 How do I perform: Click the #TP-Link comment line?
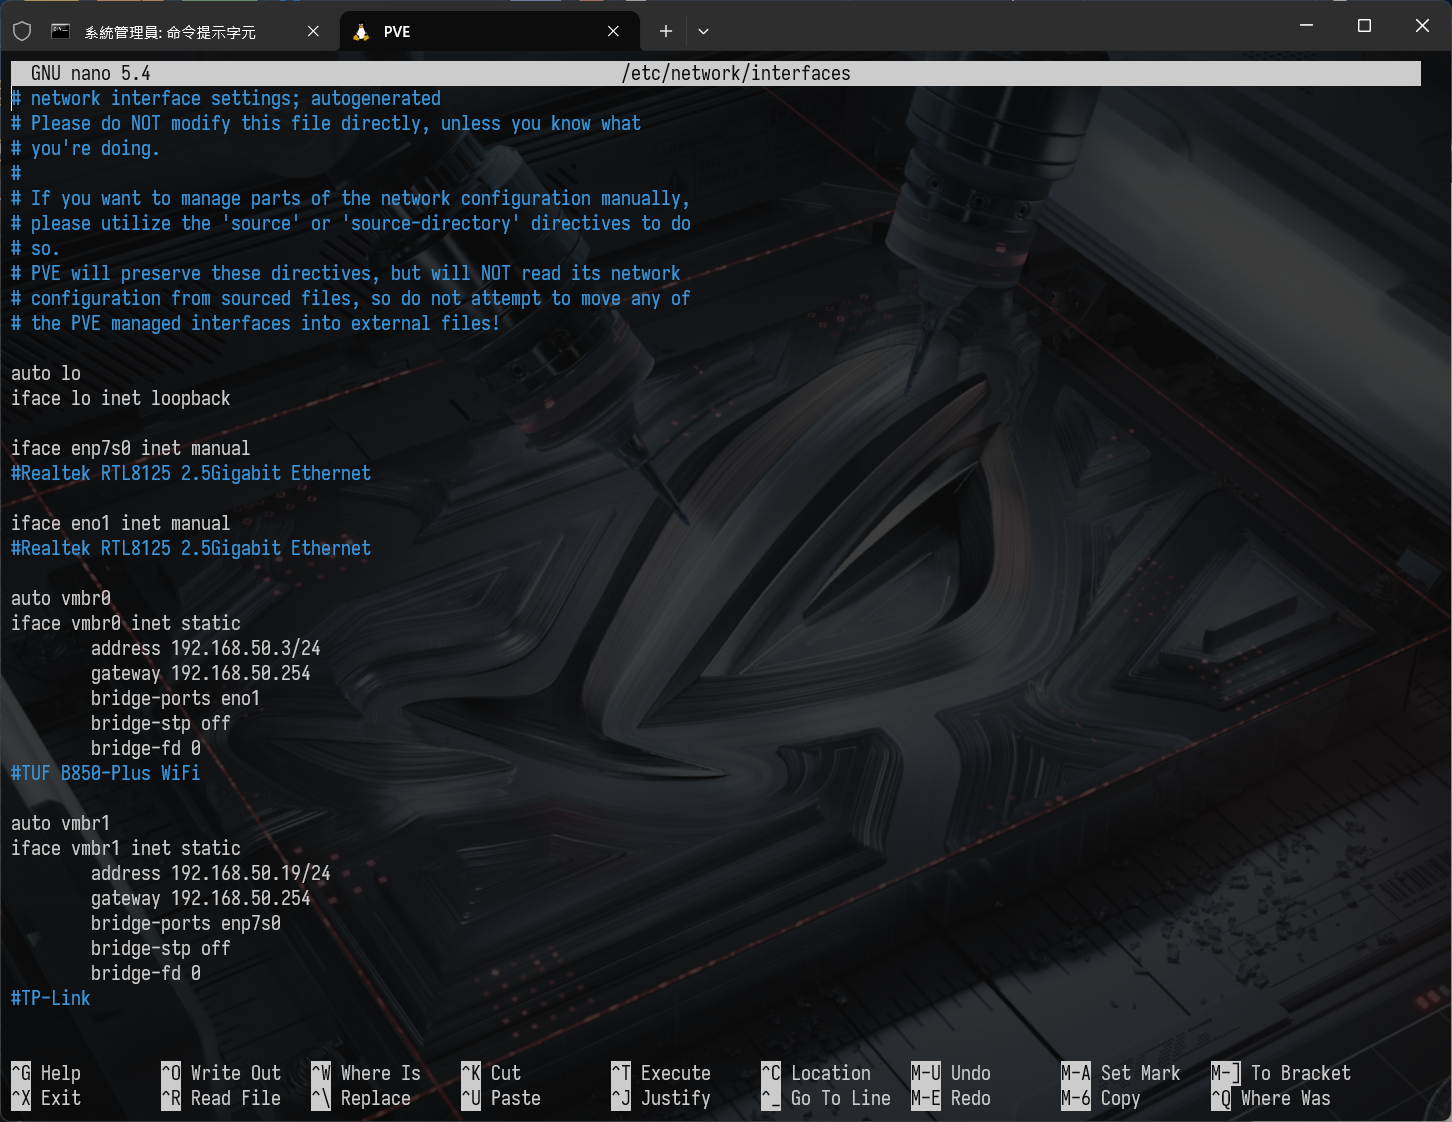[x=51, y=998]
